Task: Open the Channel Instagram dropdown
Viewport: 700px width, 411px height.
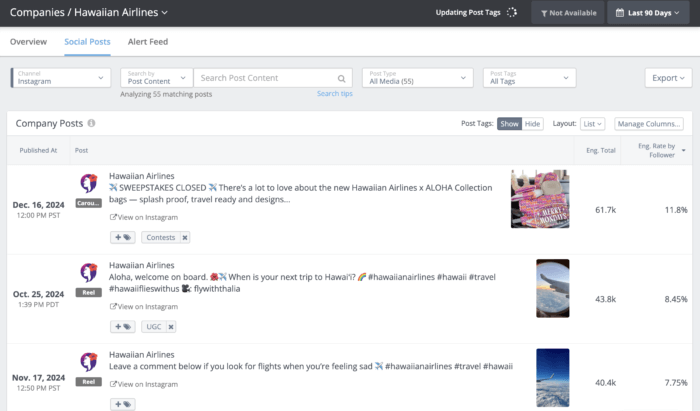Action: [x=61, y=78]
